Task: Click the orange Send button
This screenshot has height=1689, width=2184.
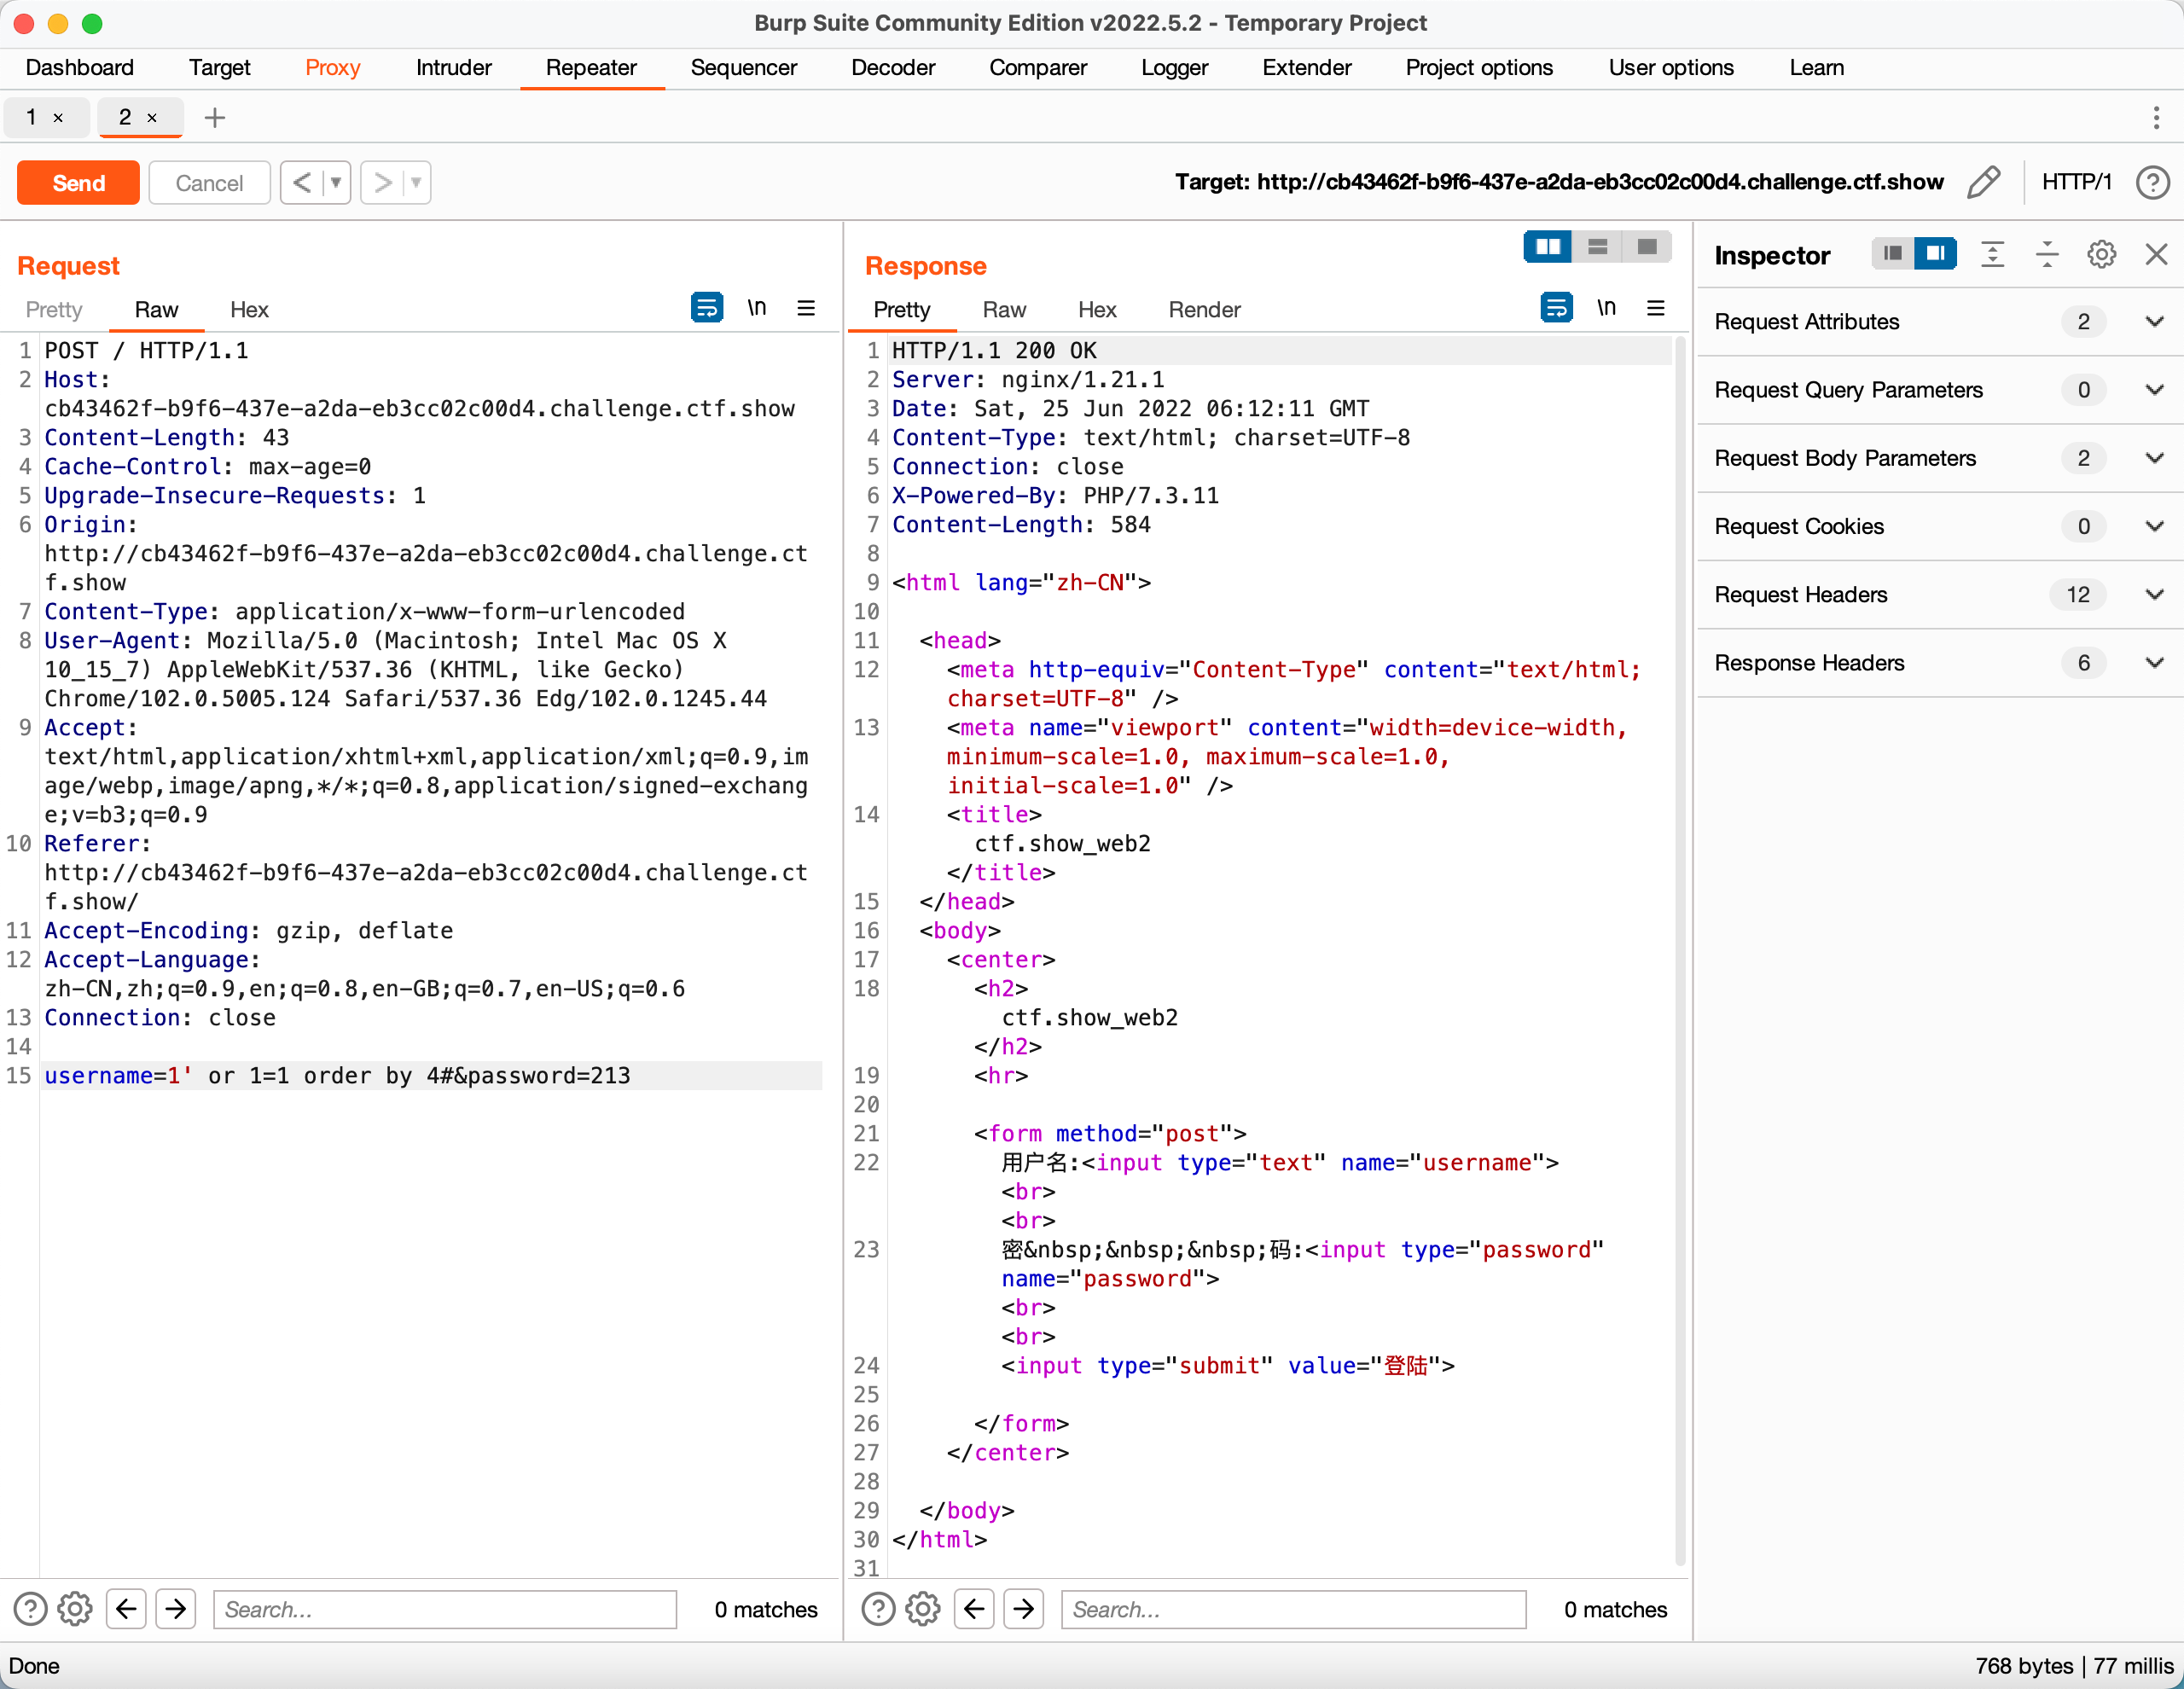Action: [x=78, y=183]
